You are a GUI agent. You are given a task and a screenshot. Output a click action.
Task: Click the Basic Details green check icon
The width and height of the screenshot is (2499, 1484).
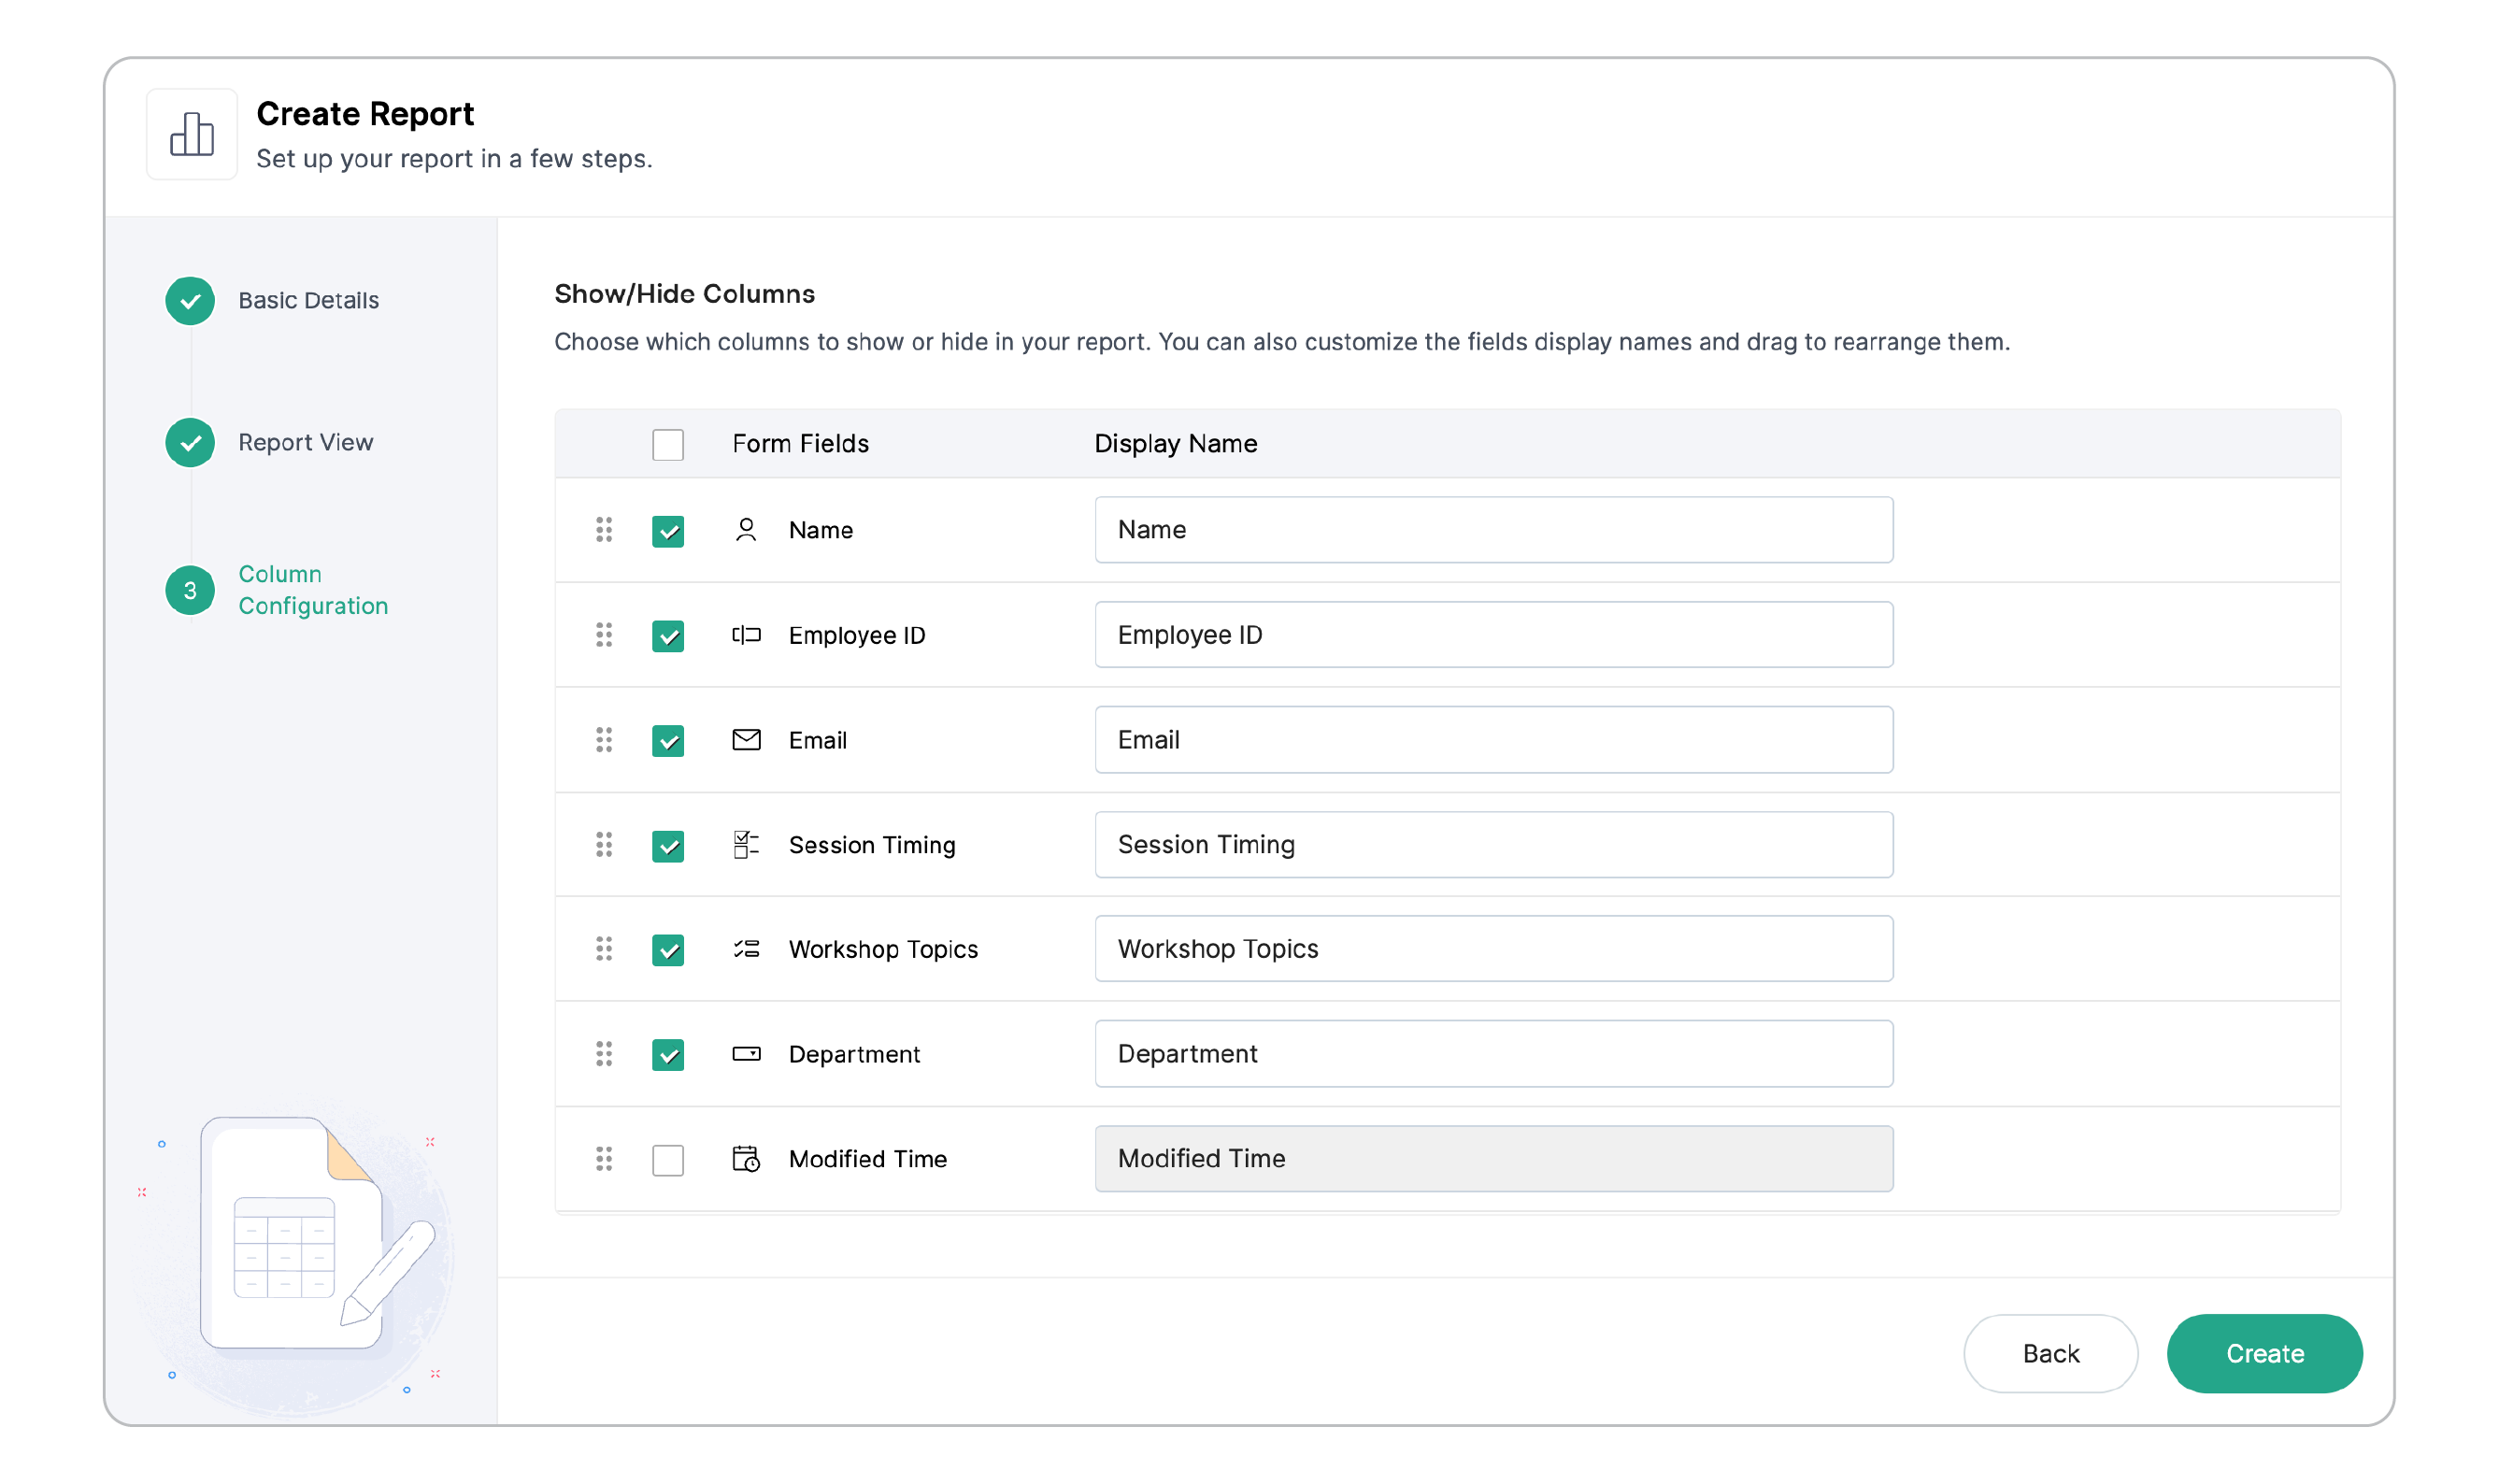pyautogui.click(x=190, y=301)
